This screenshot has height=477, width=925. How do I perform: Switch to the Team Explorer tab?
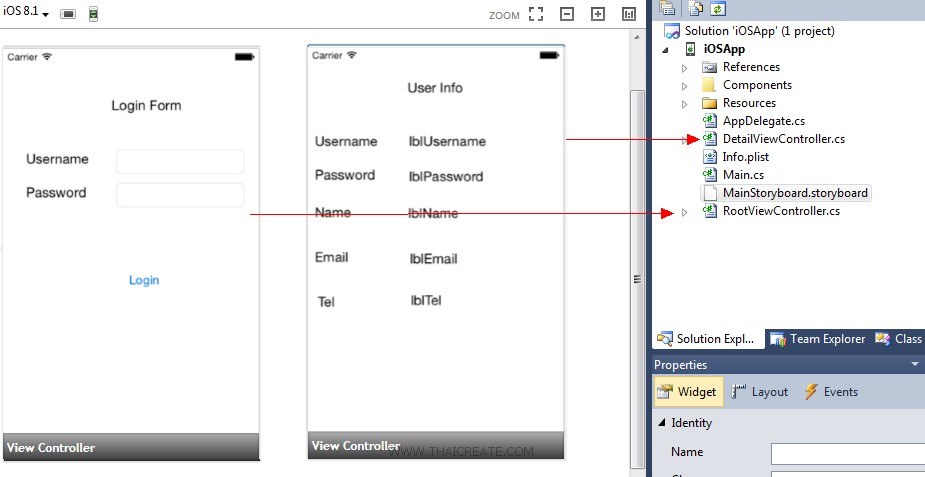tap(818, 339)
